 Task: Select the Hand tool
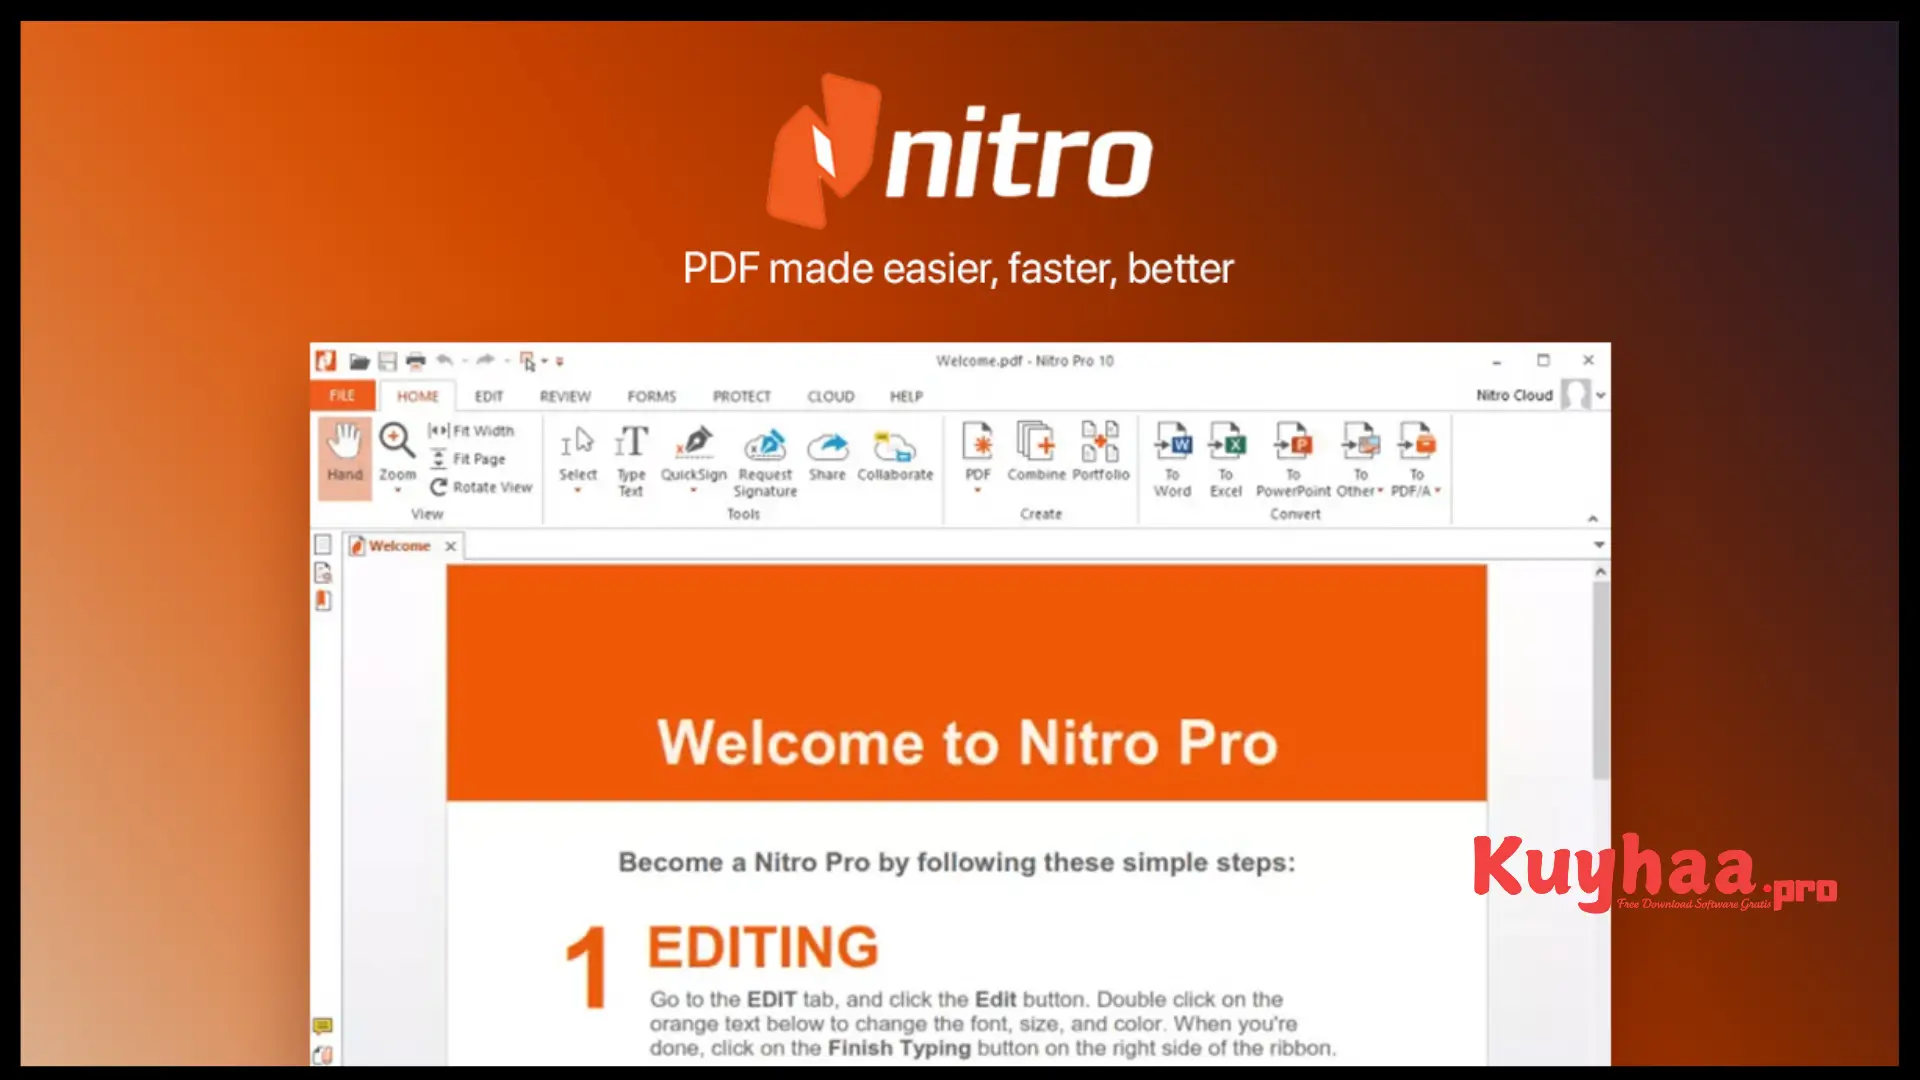[x=344, y=456]
